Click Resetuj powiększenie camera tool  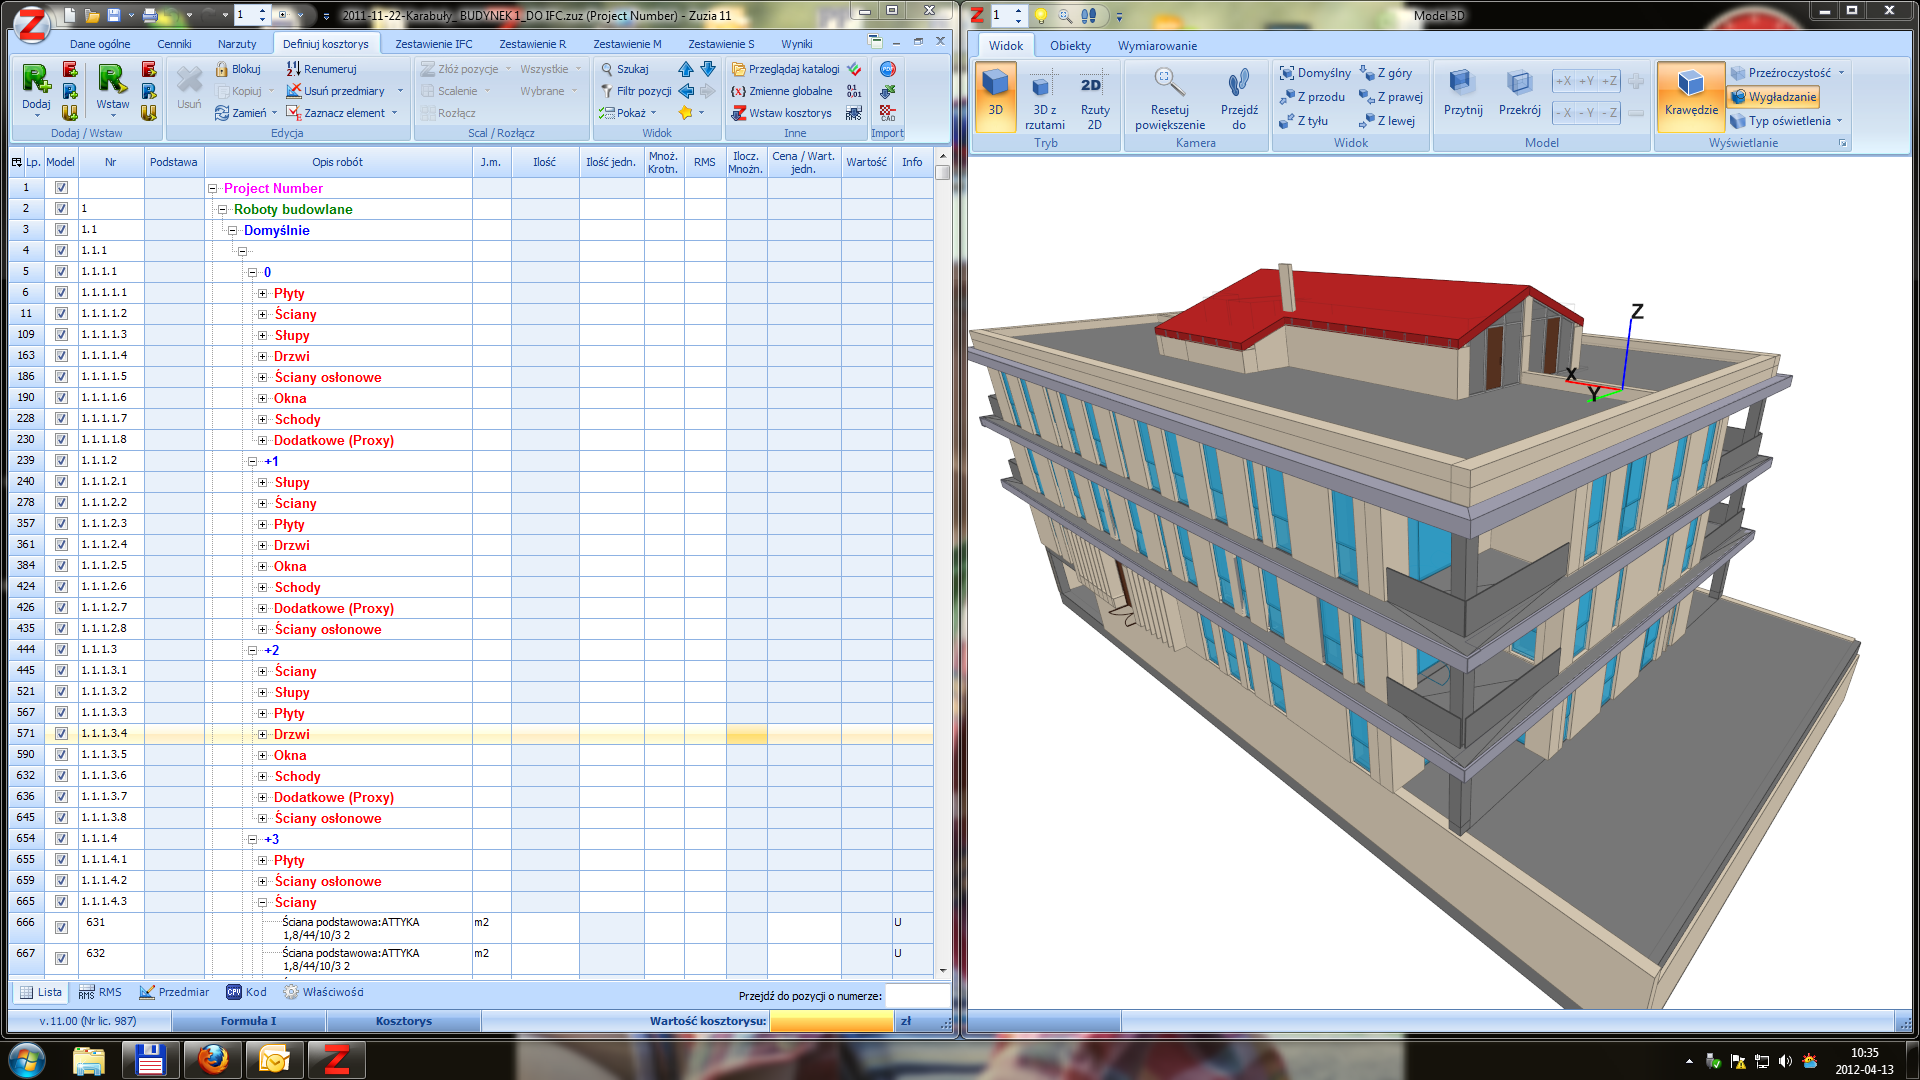click(x=1169, y=97)
